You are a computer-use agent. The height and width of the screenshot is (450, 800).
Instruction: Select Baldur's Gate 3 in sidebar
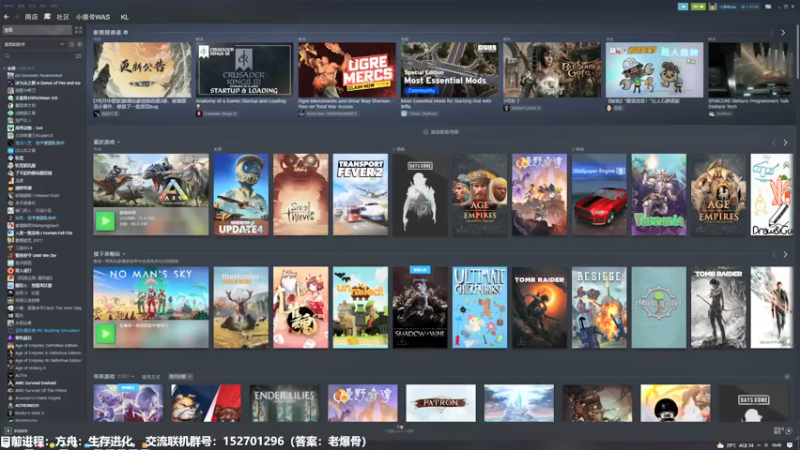click(x=26, y=413)
